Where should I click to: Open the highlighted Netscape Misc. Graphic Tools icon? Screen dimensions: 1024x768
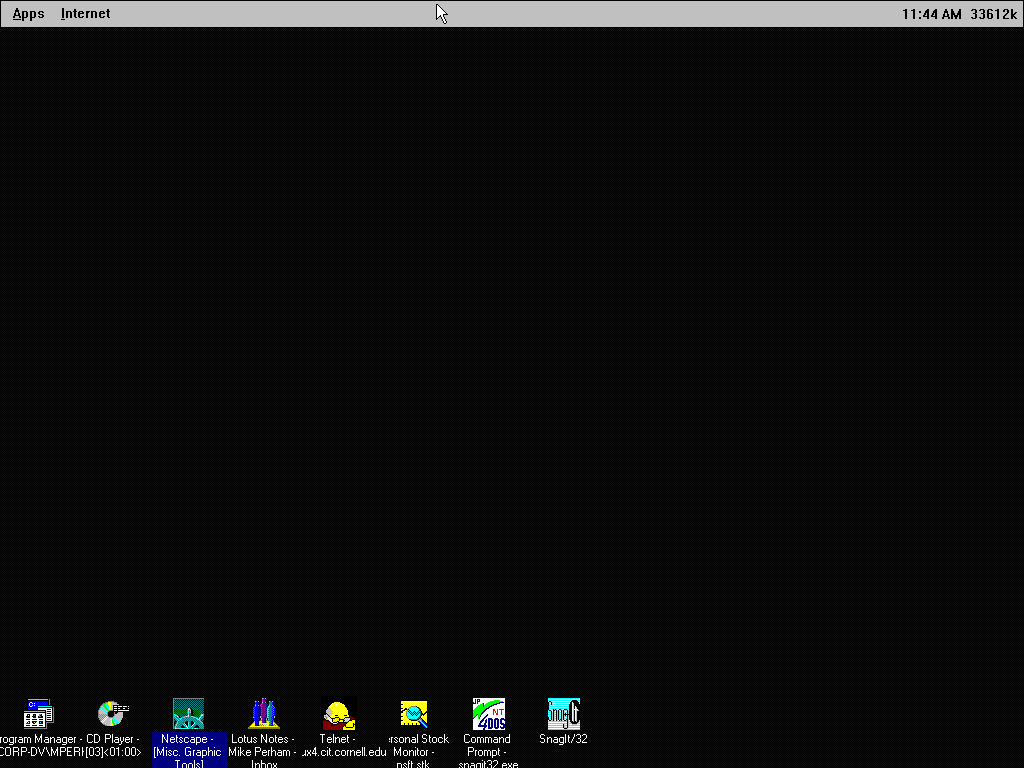tap(188, 713)
